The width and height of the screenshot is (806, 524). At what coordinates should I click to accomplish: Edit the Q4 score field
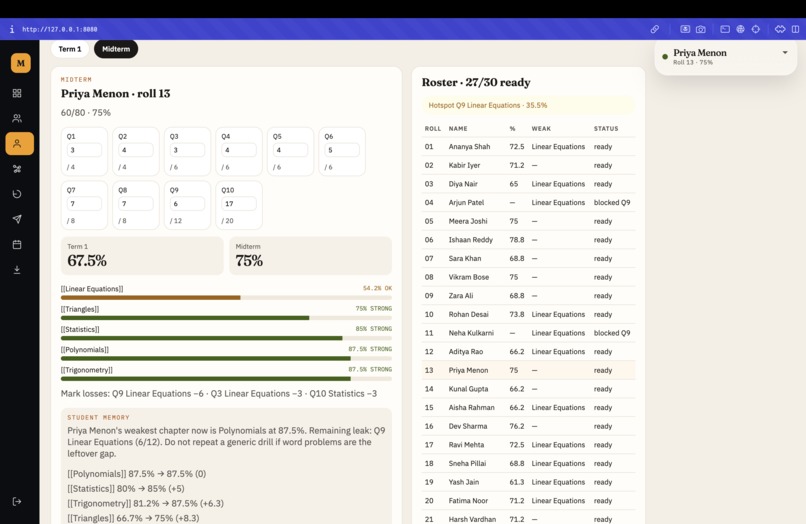239,150
